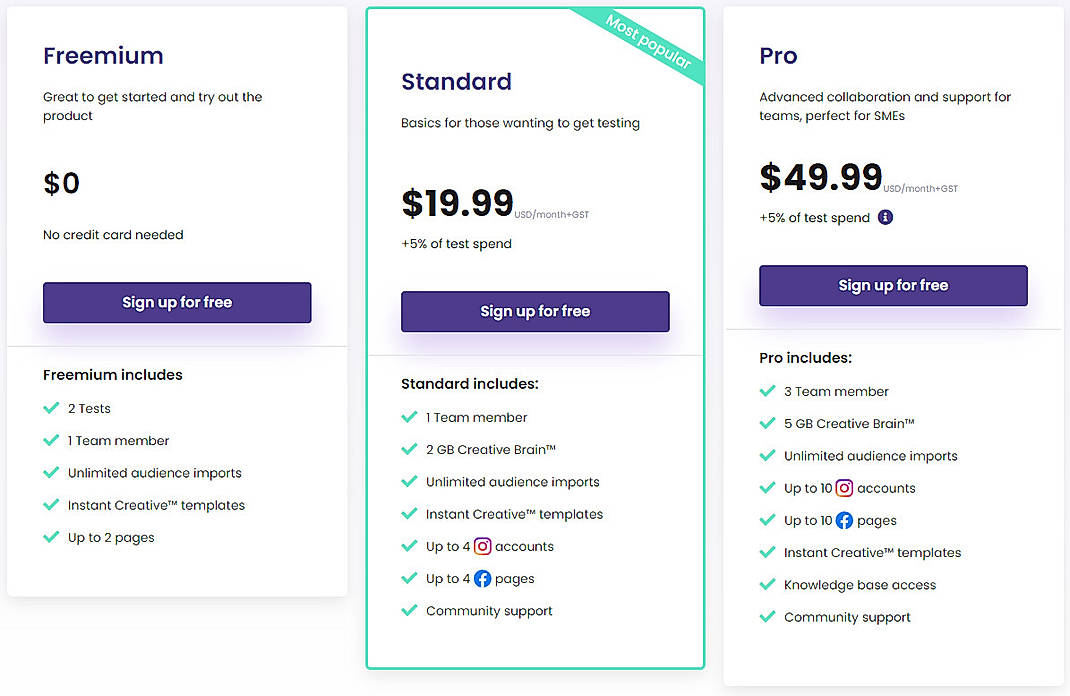The image size is (1070, 696).
Task: Select the Freemium plan heading
Action: coord(103,56)
